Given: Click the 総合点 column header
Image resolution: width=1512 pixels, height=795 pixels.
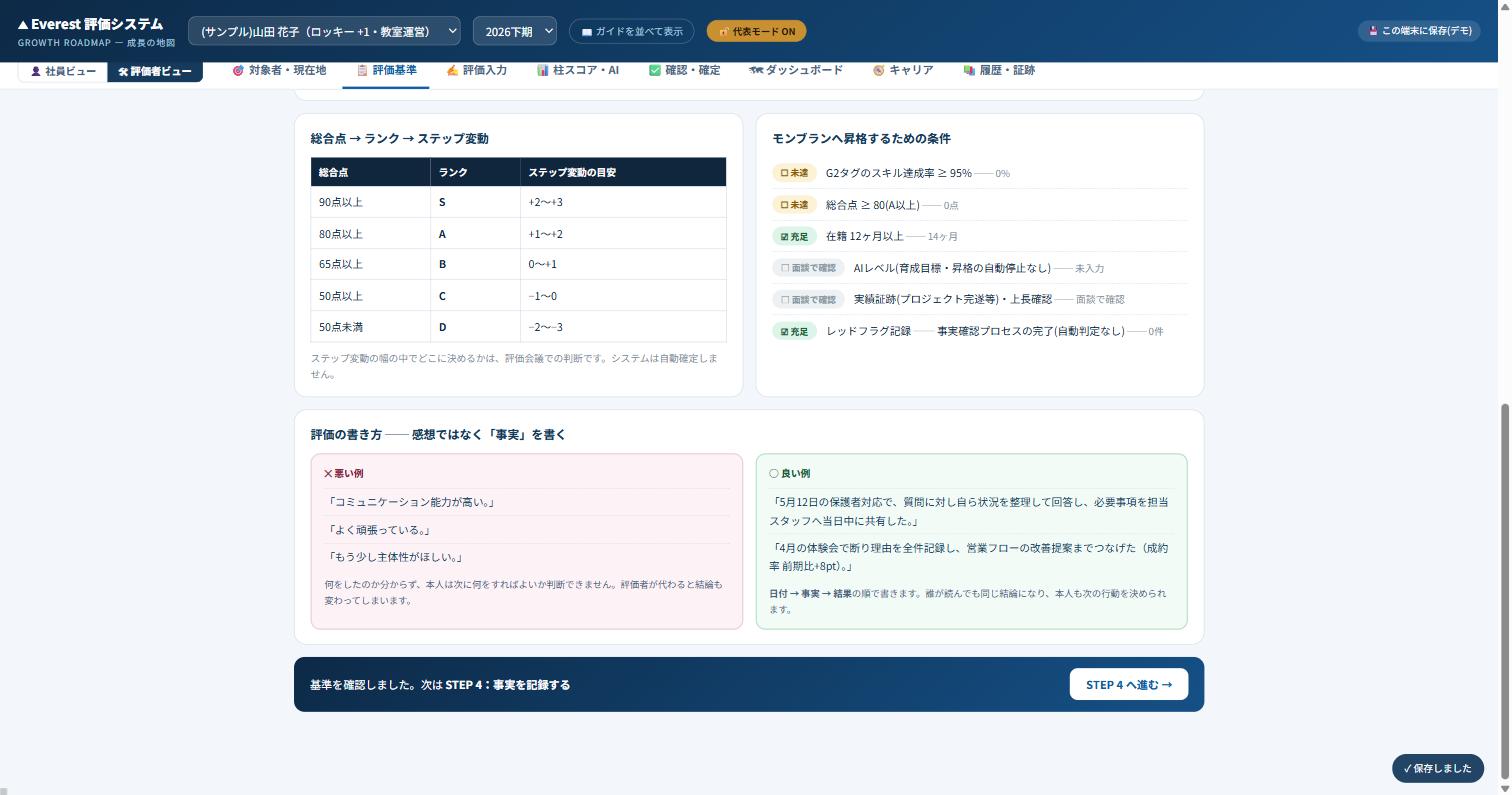Looking at the screenshot, I should pyautogui.click(x=371, y=172).
